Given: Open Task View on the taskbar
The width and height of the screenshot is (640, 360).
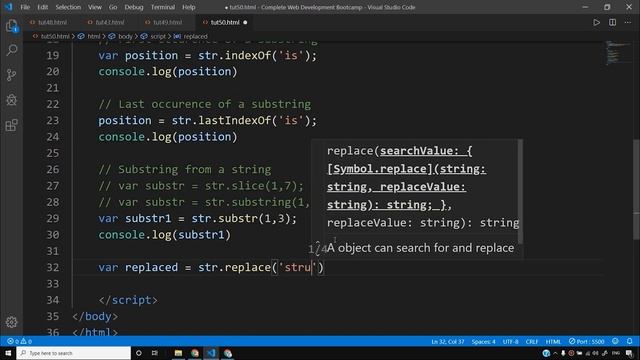Looking at the screenshot, I should (155, 353).
